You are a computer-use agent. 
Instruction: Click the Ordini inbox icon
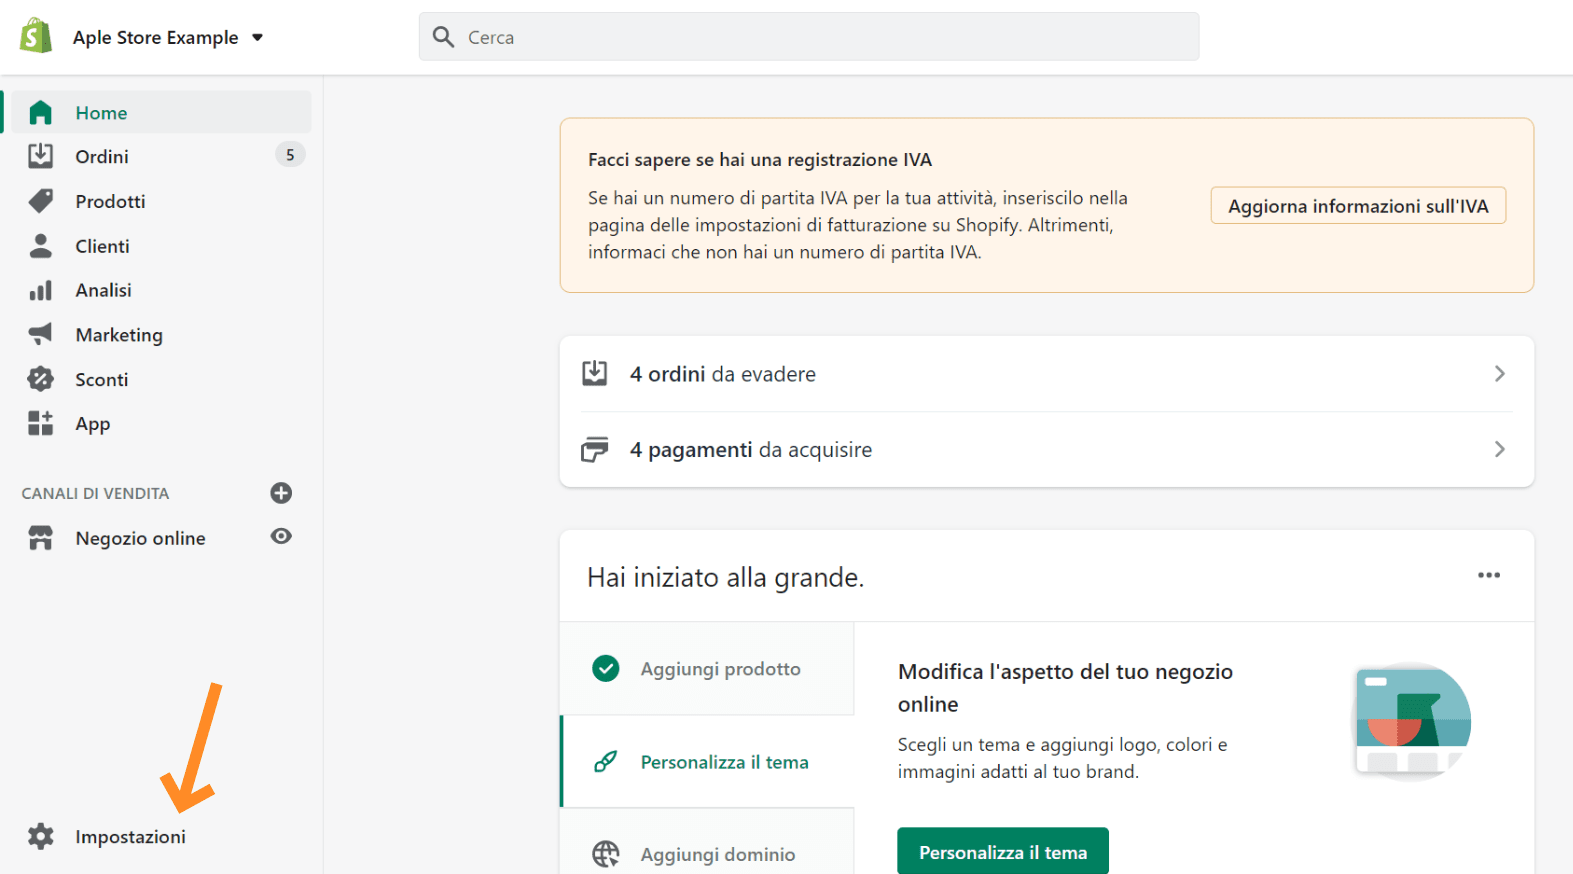[x=40, y=156]
